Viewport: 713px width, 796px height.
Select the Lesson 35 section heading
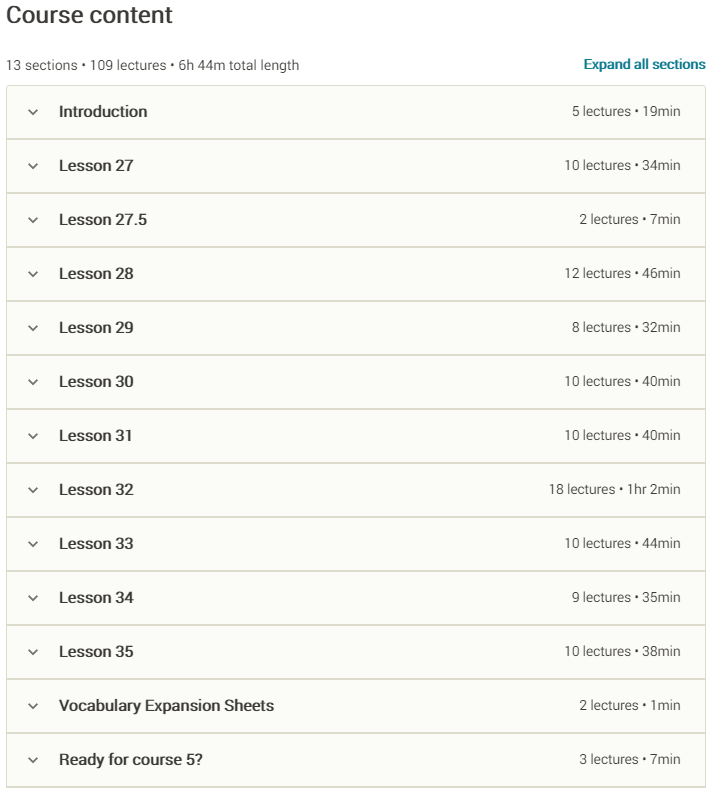coord(96,652)
